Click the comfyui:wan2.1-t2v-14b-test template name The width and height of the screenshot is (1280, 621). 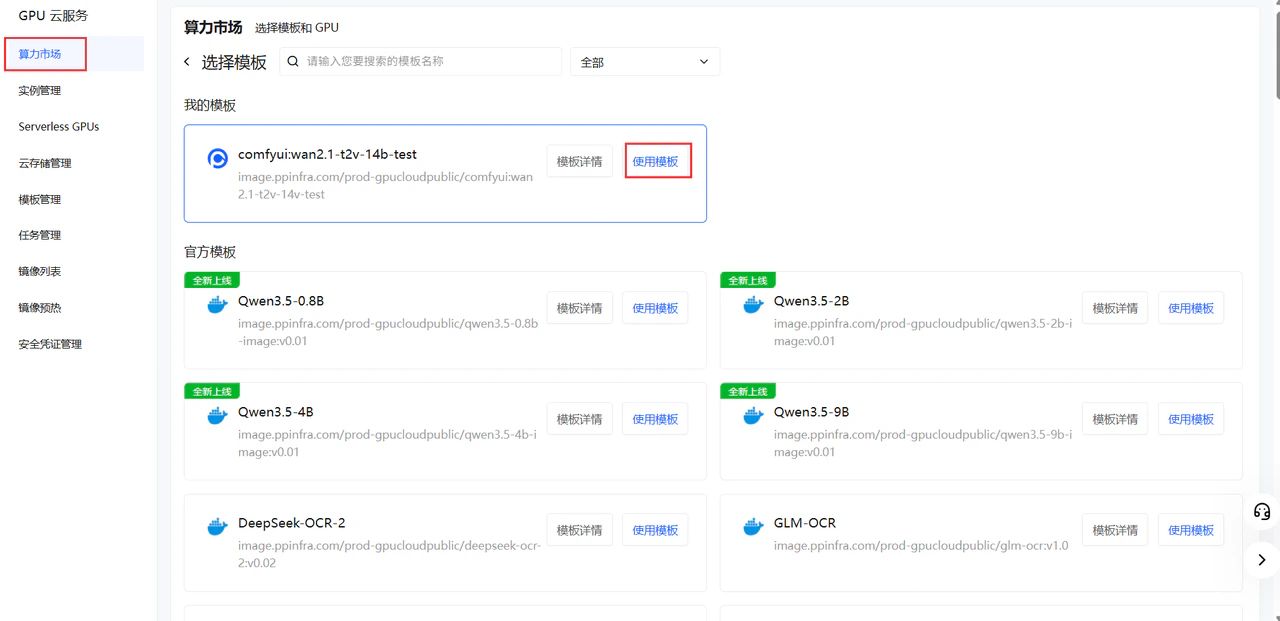[x=327, y=155]
